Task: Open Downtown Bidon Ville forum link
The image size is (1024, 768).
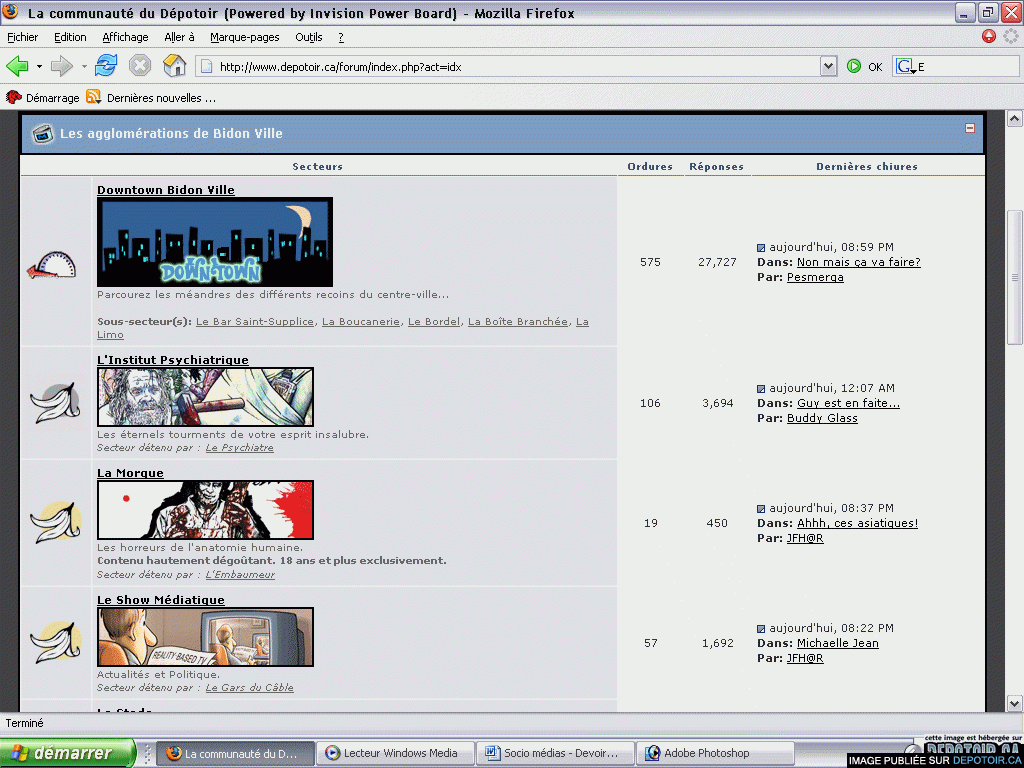Action: click(166, 190)
